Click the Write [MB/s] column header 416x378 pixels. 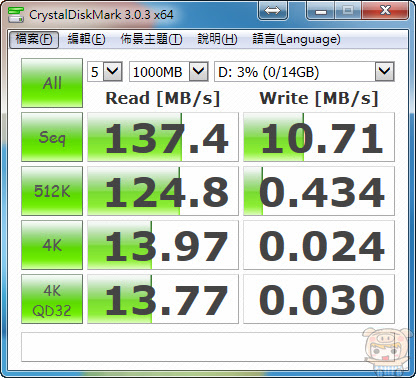[319, 98]
